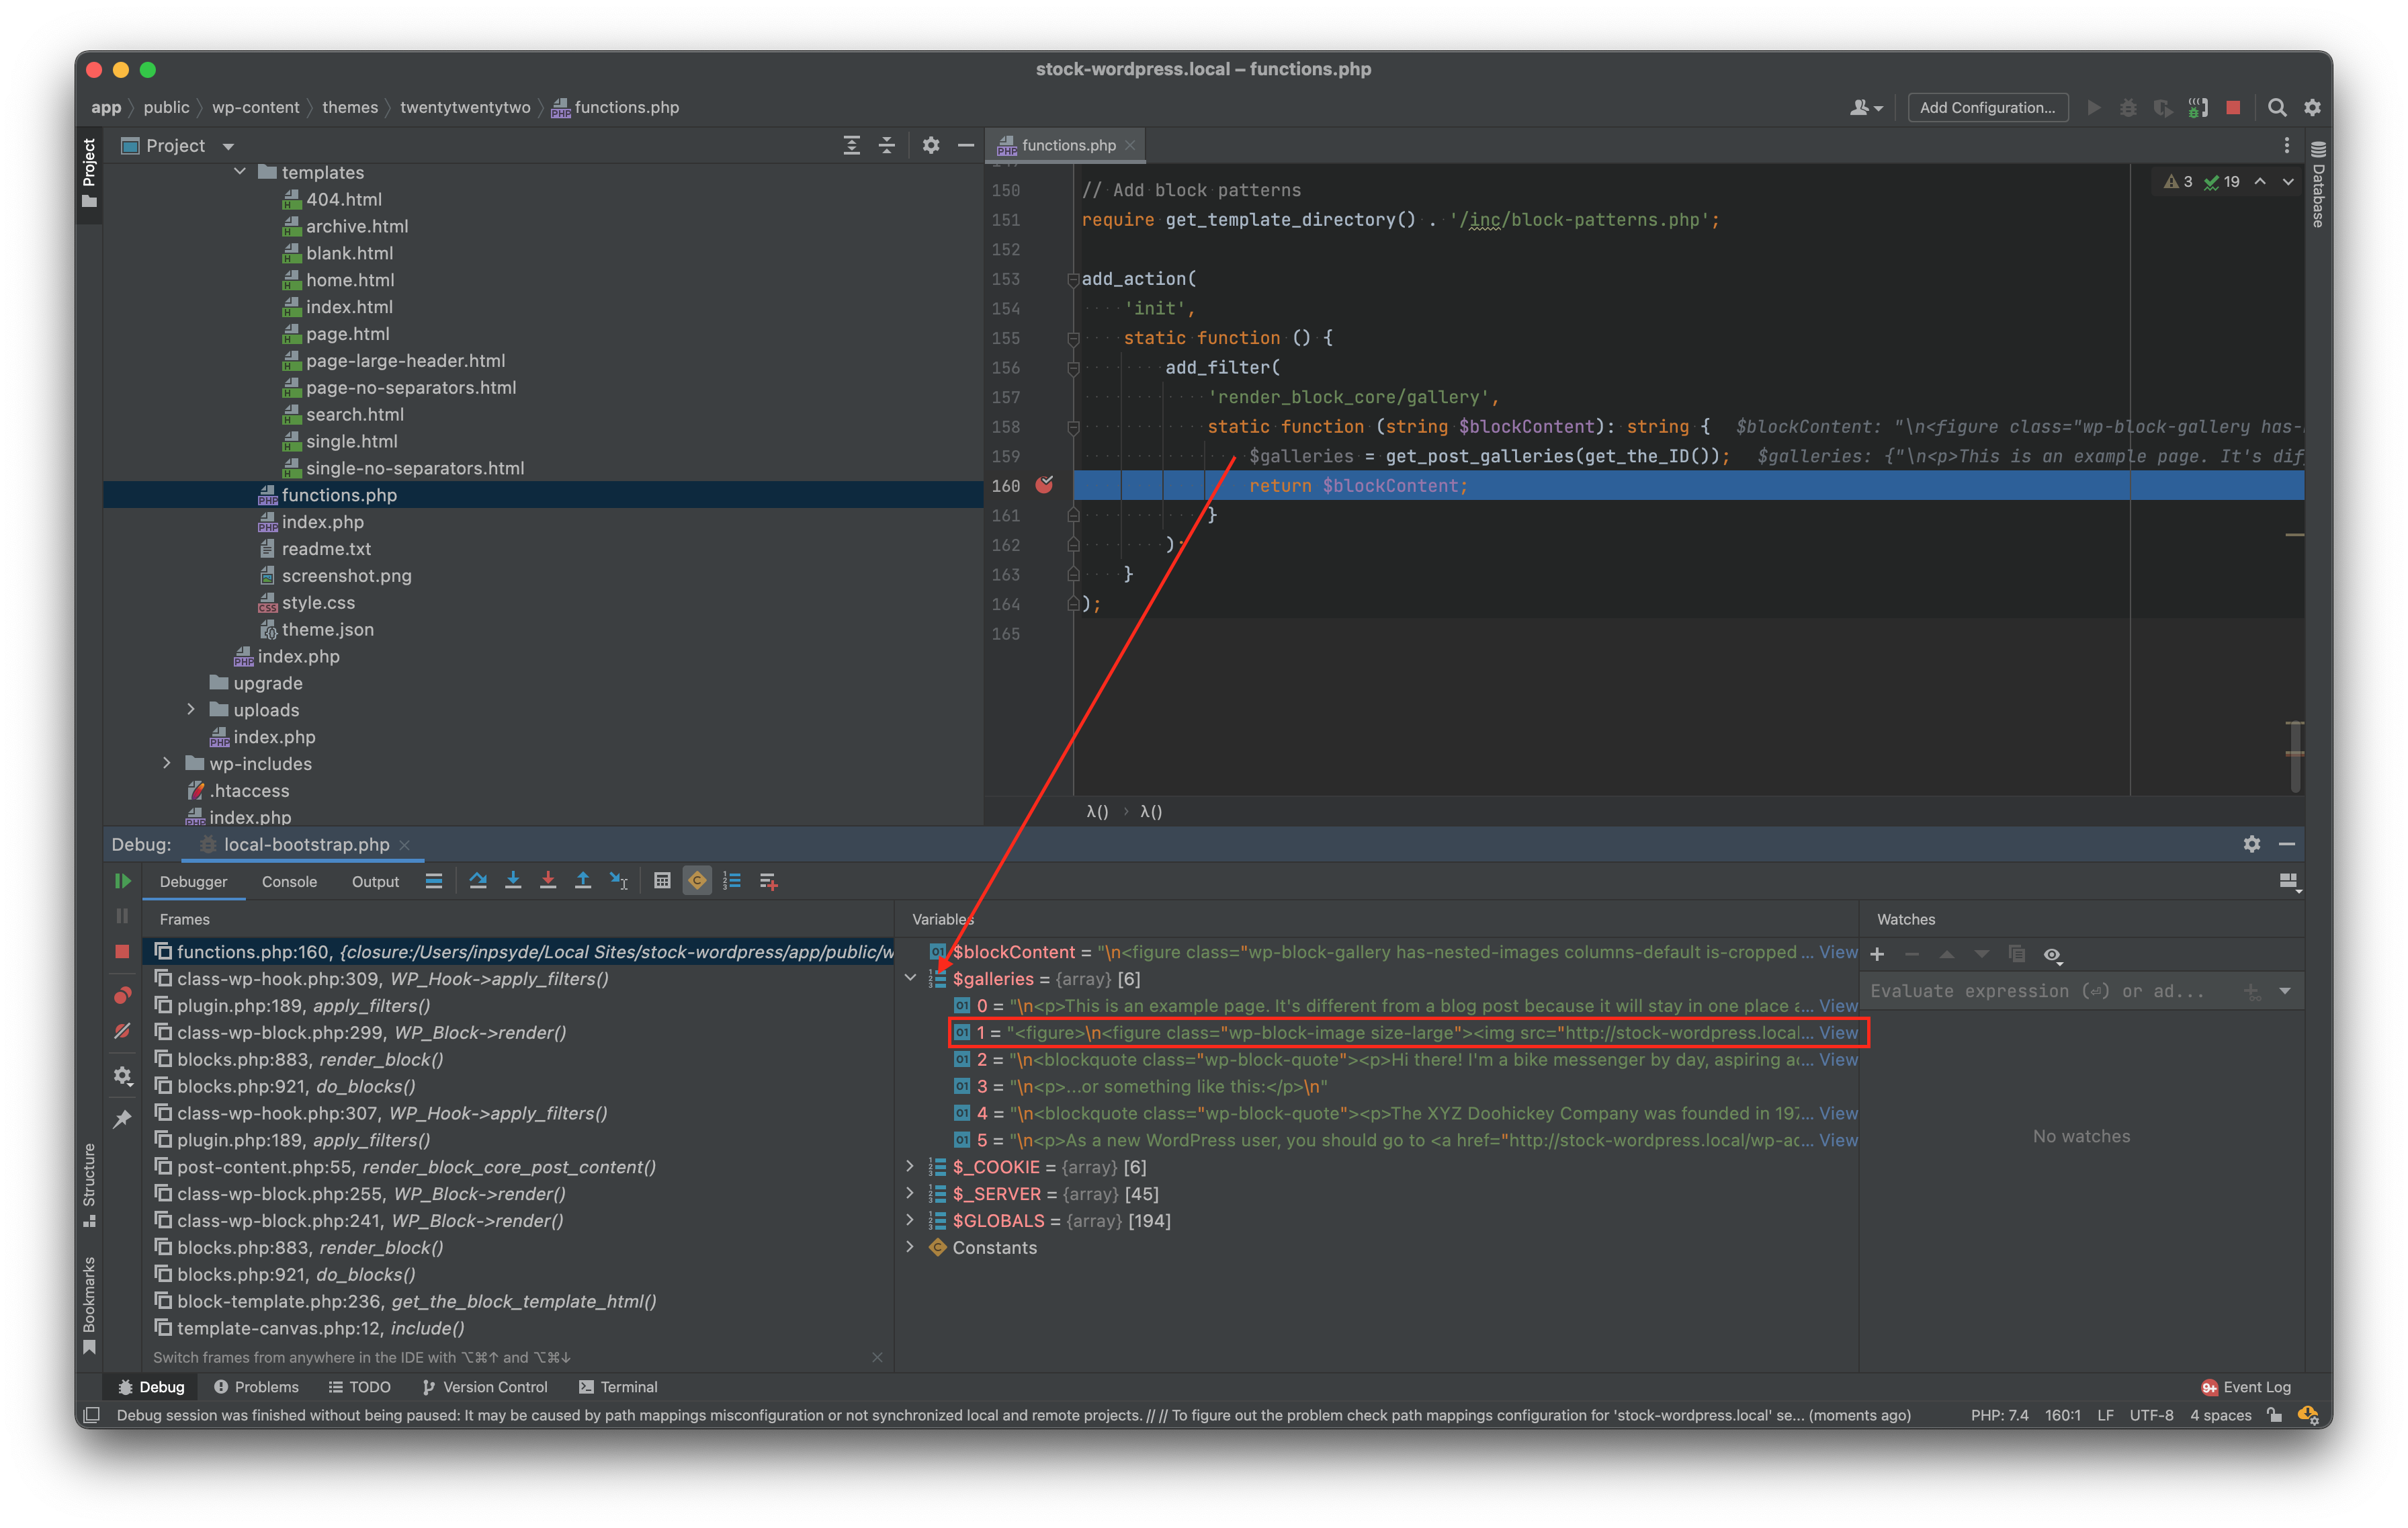Go to next highlighted problem down arrow
This screenshot has height=1528, width=2408.
click(x=2288, y=182)
